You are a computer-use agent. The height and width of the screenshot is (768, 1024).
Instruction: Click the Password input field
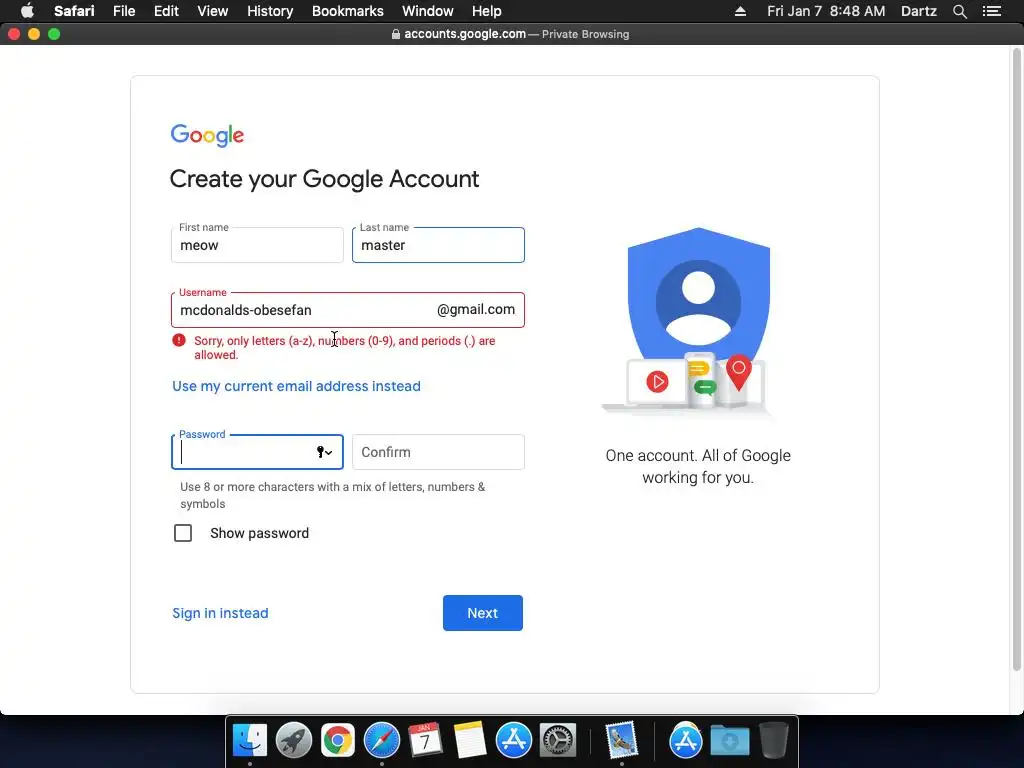tap(257, 452)
